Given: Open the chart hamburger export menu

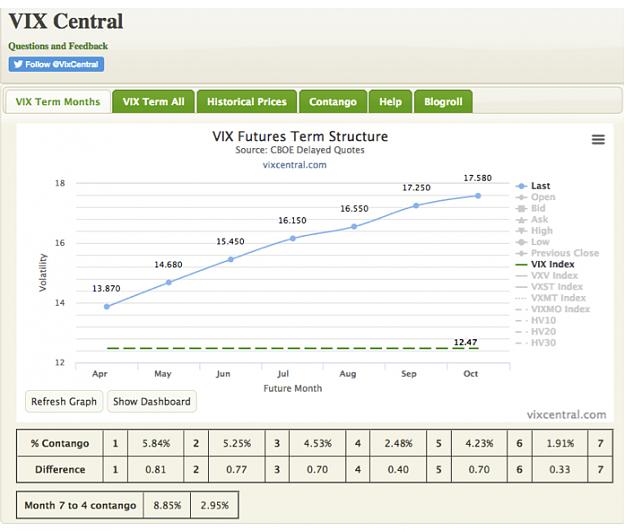Looking at the screenshot, I should coord(598,140).
